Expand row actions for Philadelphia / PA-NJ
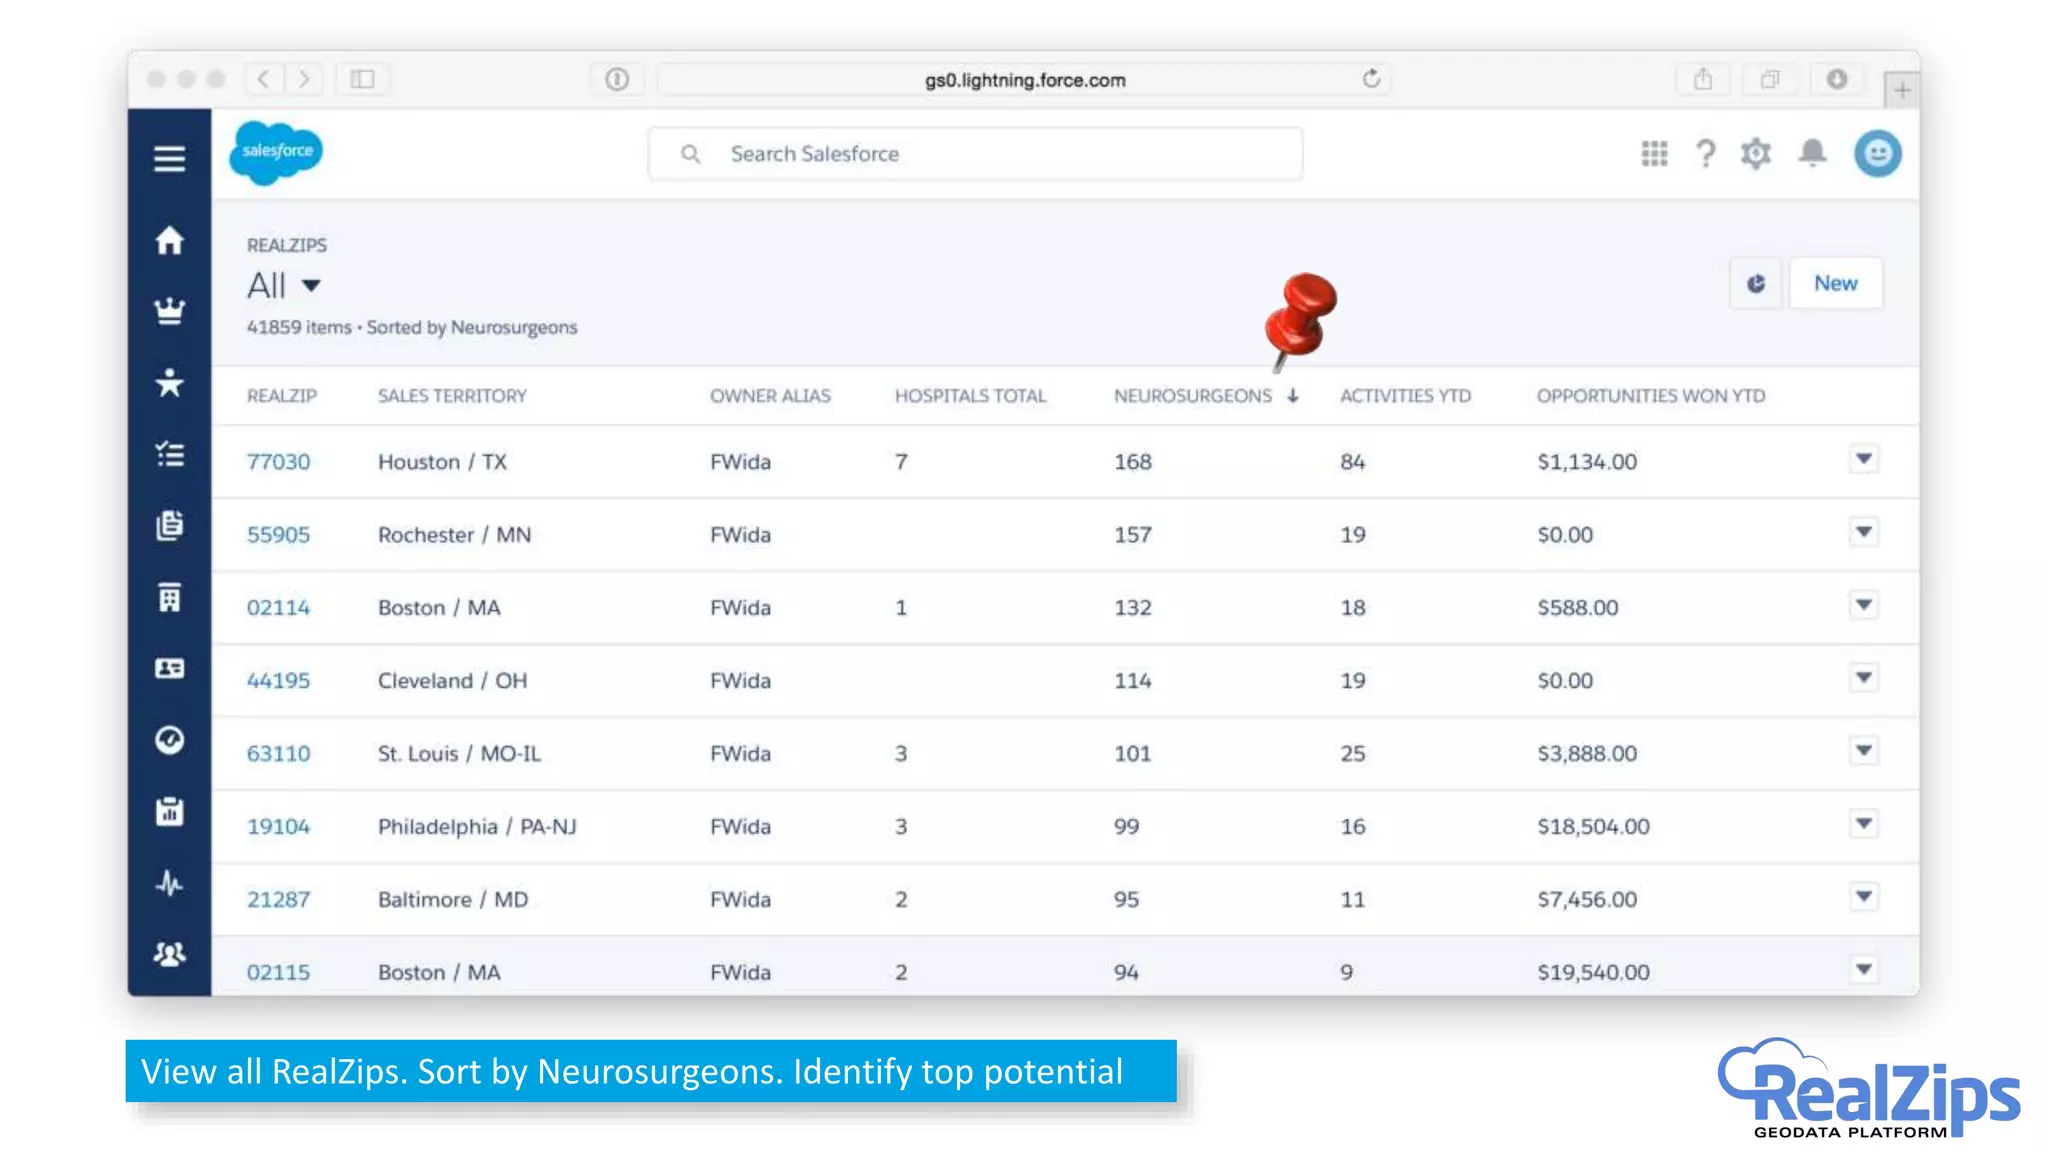2048x1152 pixels. (1863, 824)
